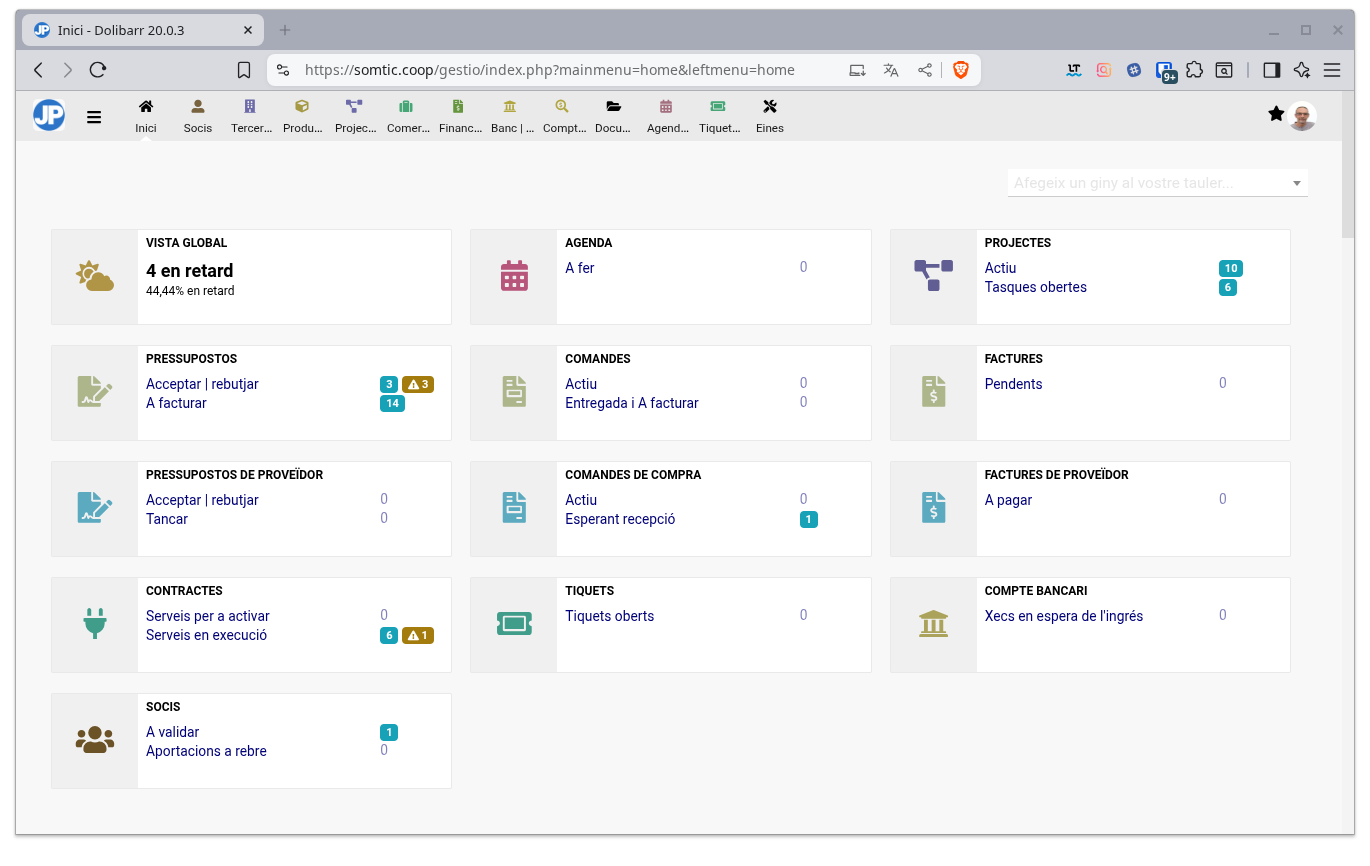The image size is (1370, 866).
Task: Go to the Inici home menu
Action: point(146,115)
